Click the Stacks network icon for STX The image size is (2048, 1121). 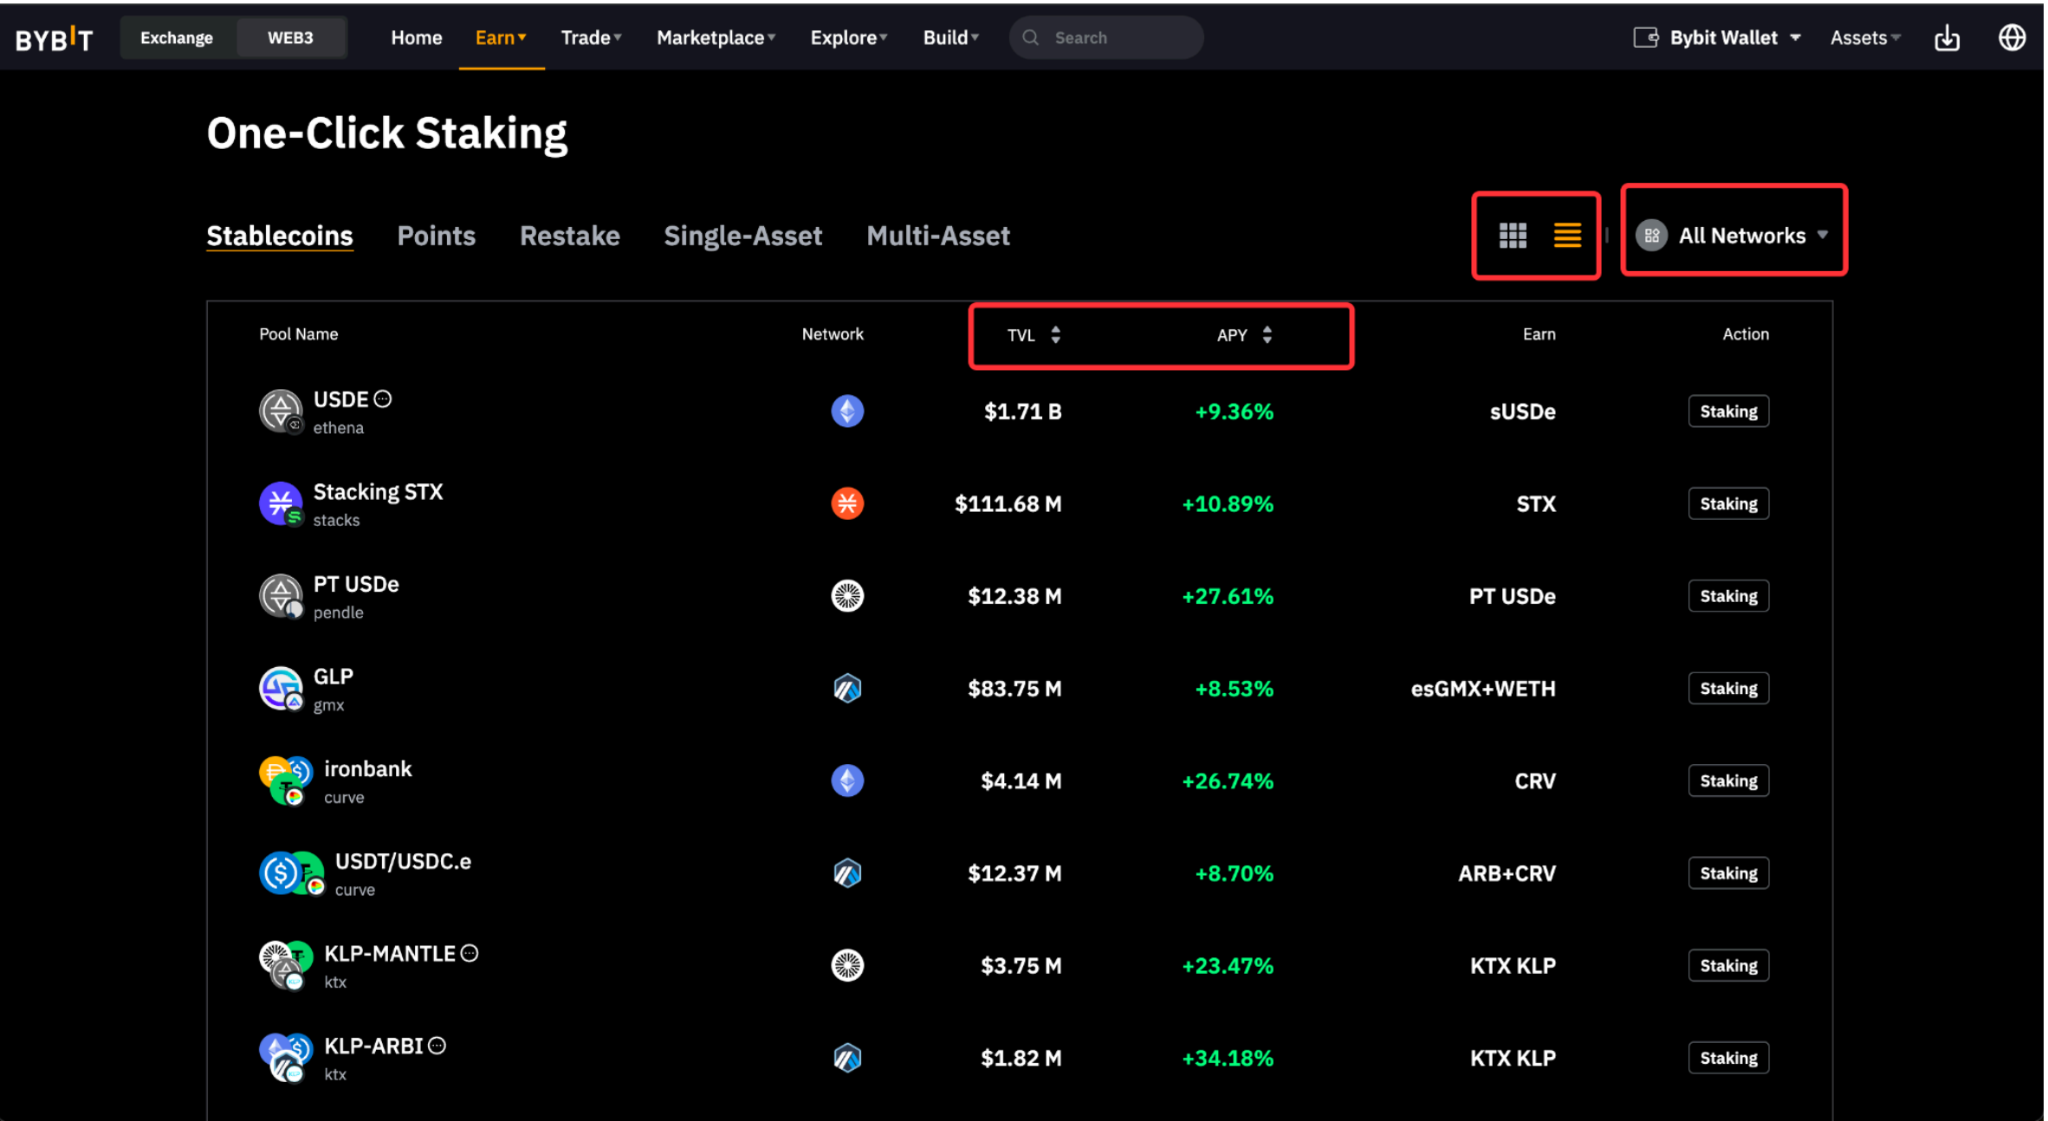847,503
